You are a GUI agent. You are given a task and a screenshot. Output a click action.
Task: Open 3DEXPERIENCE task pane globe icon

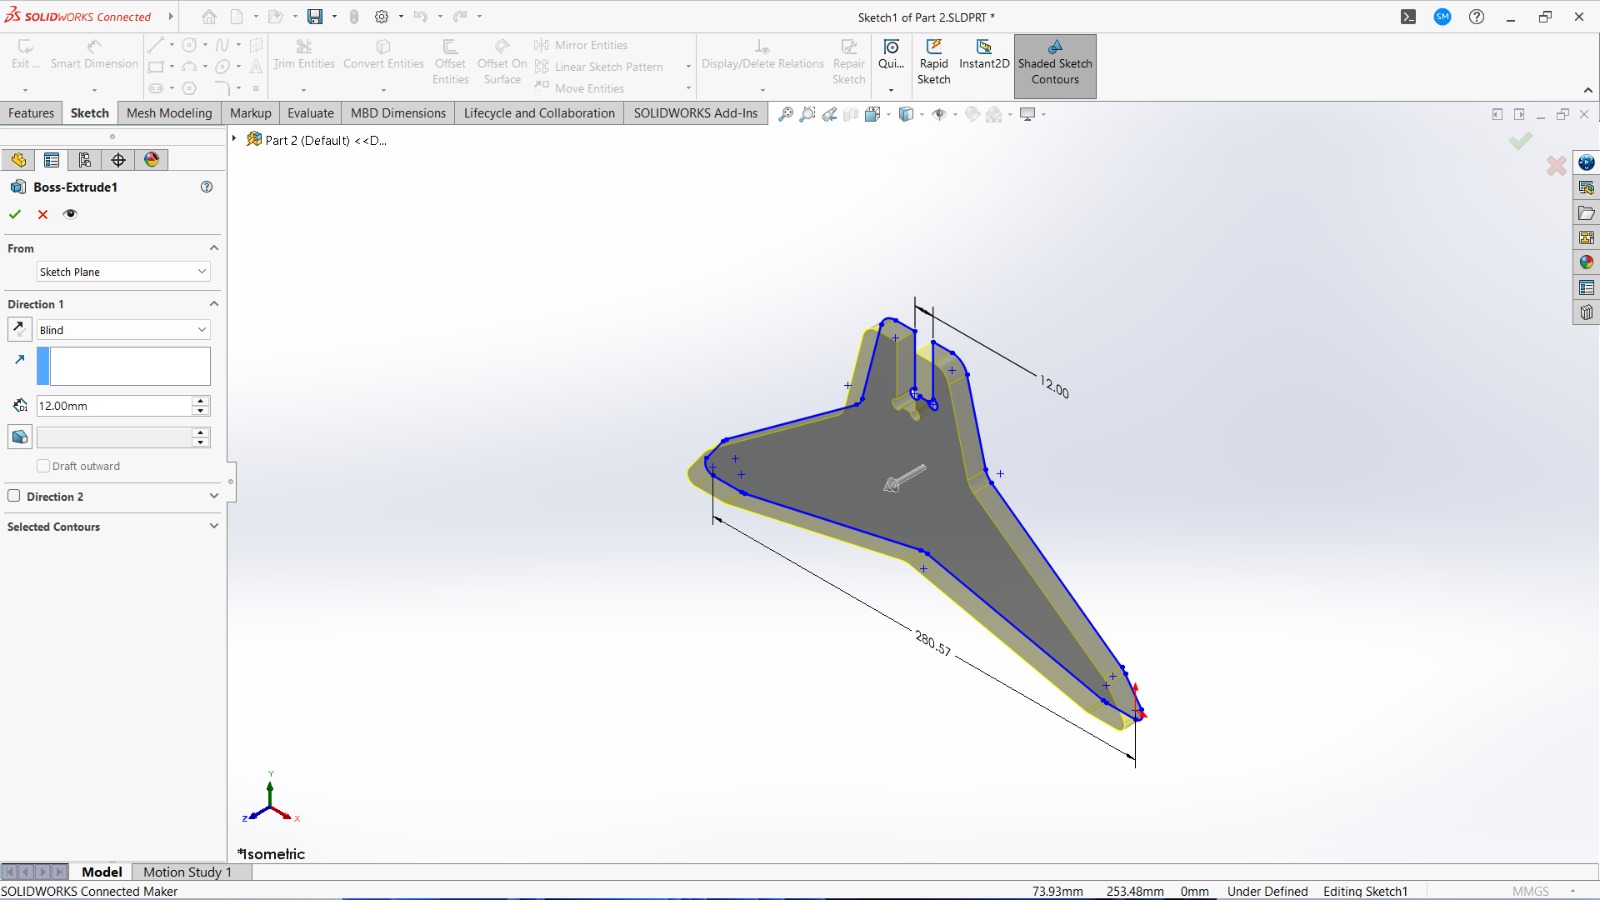pos(1586,163)
